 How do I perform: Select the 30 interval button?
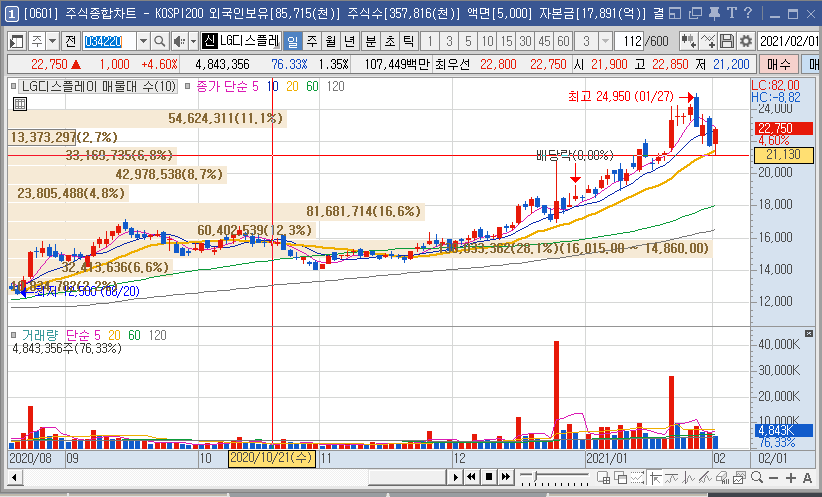coord(525,41)
